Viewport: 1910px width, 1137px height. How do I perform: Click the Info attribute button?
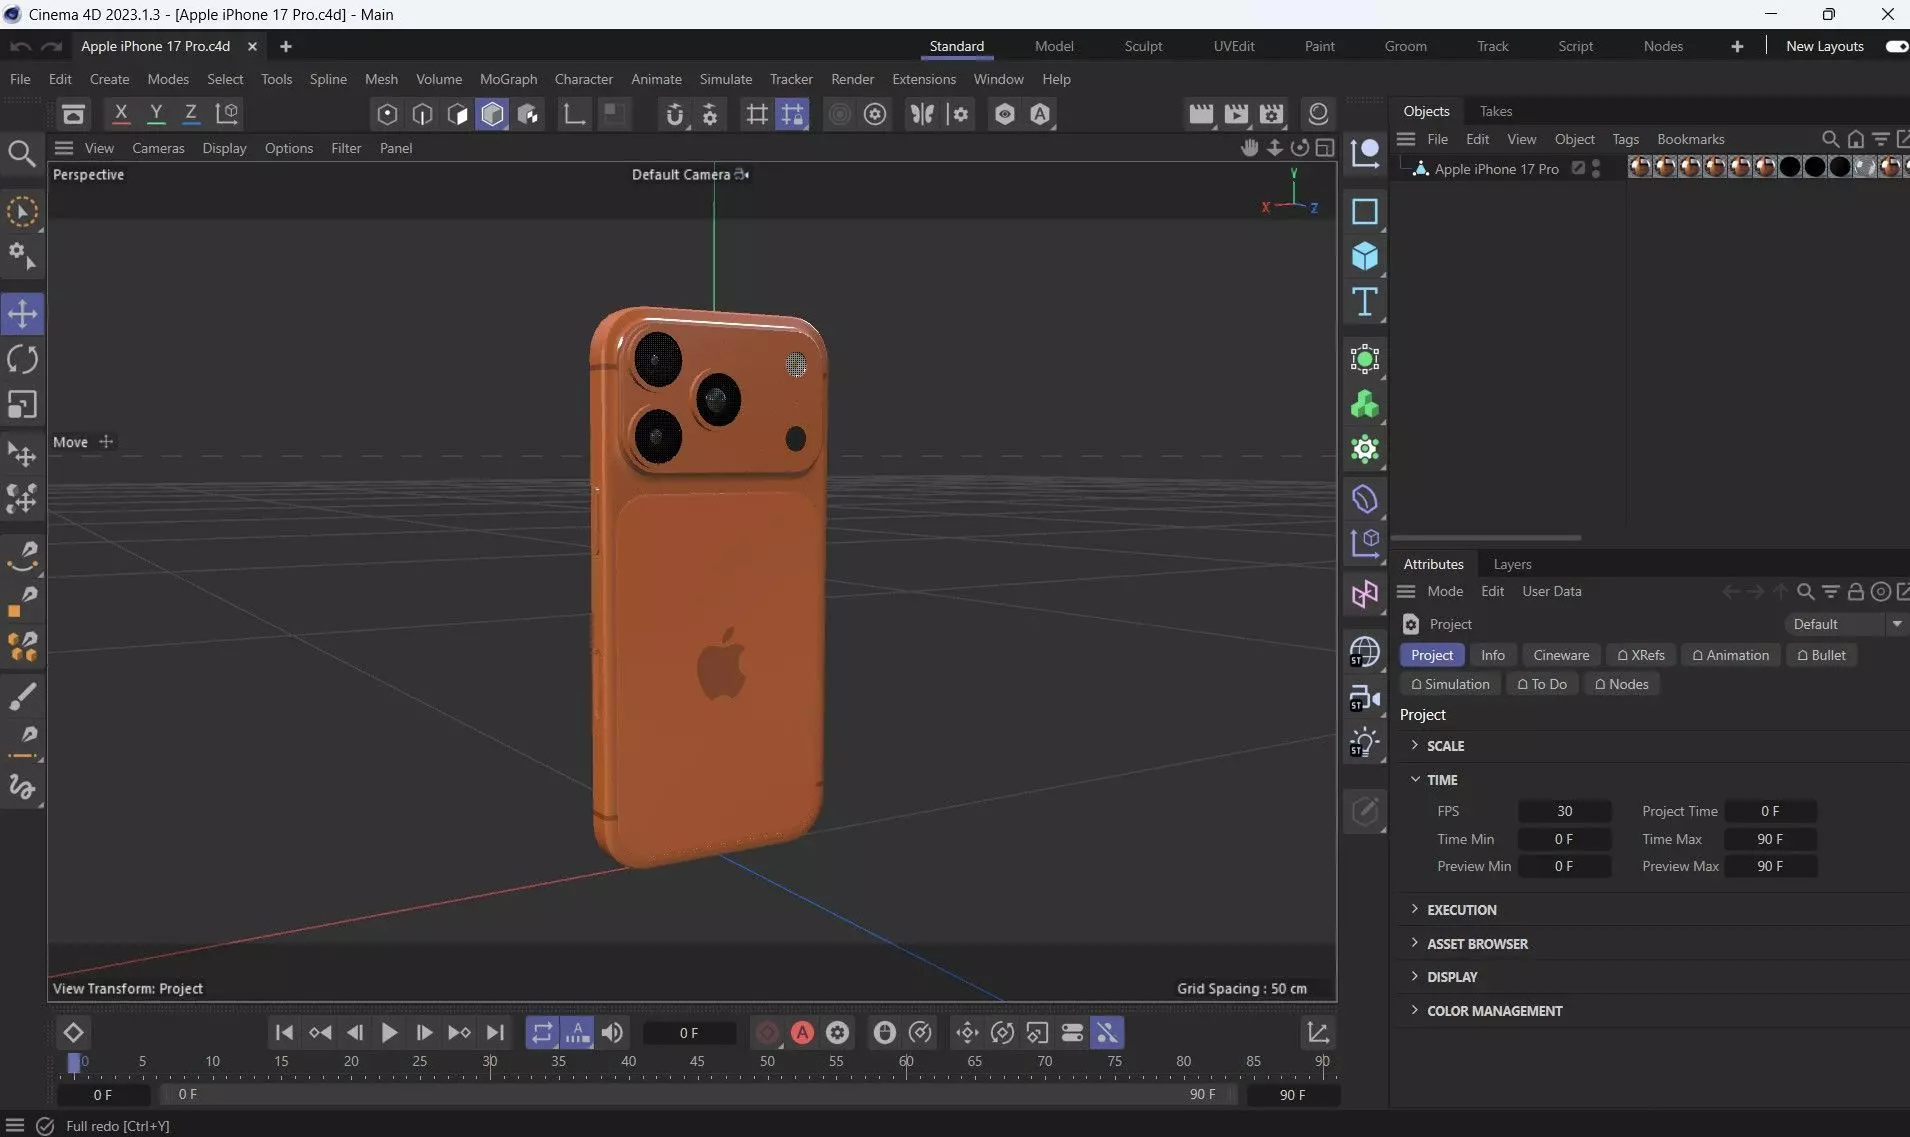click(x=1492, y=655)
